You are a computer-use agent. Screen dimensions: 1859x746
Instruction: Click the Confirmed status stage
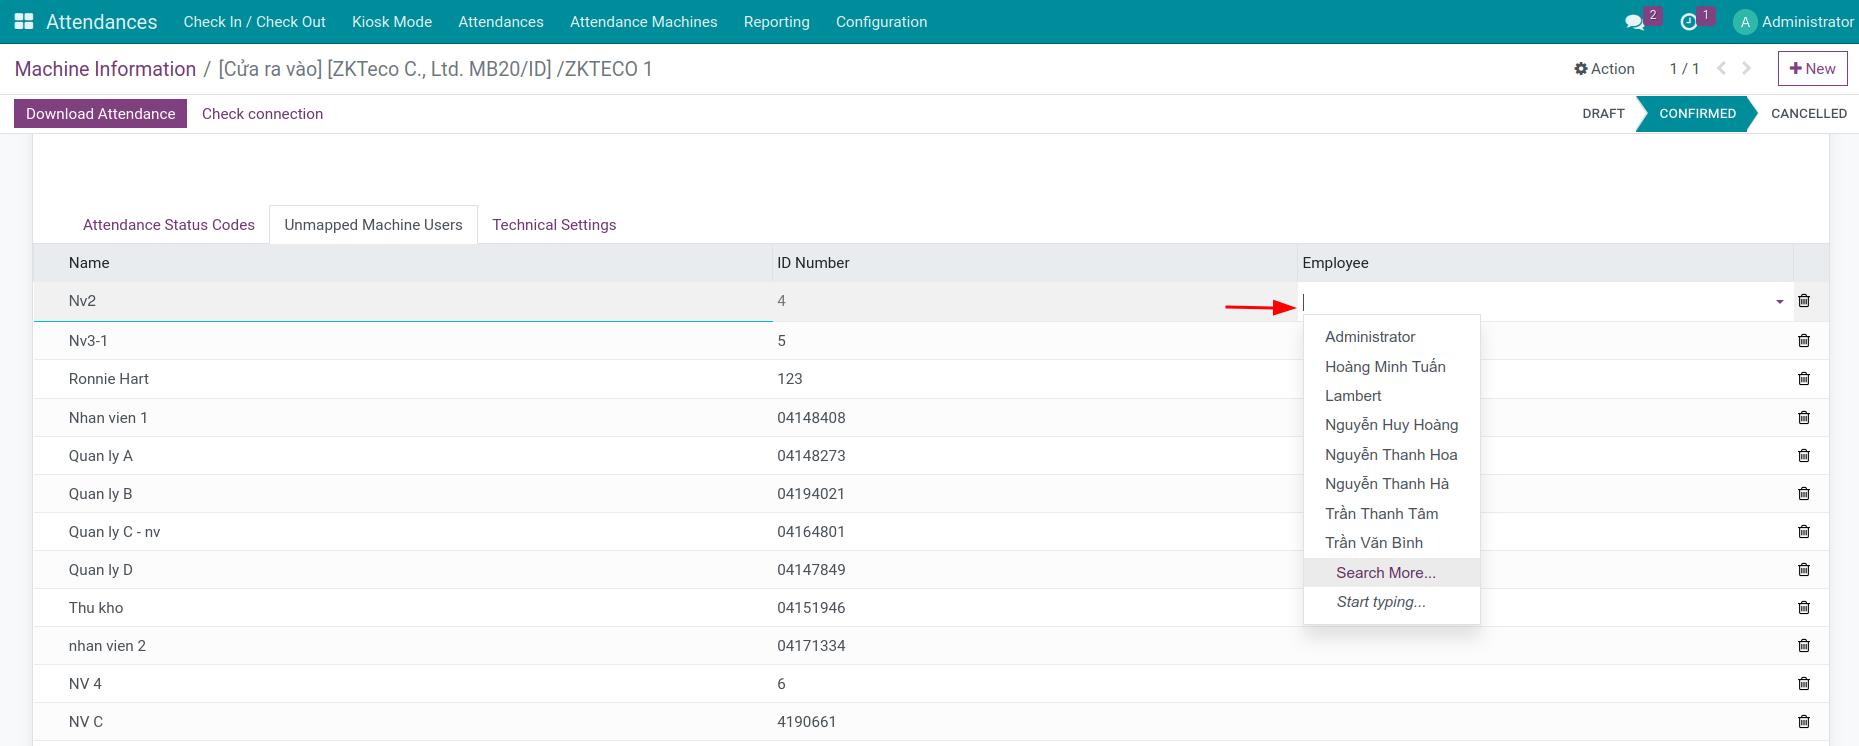[x=1697, y=114]
